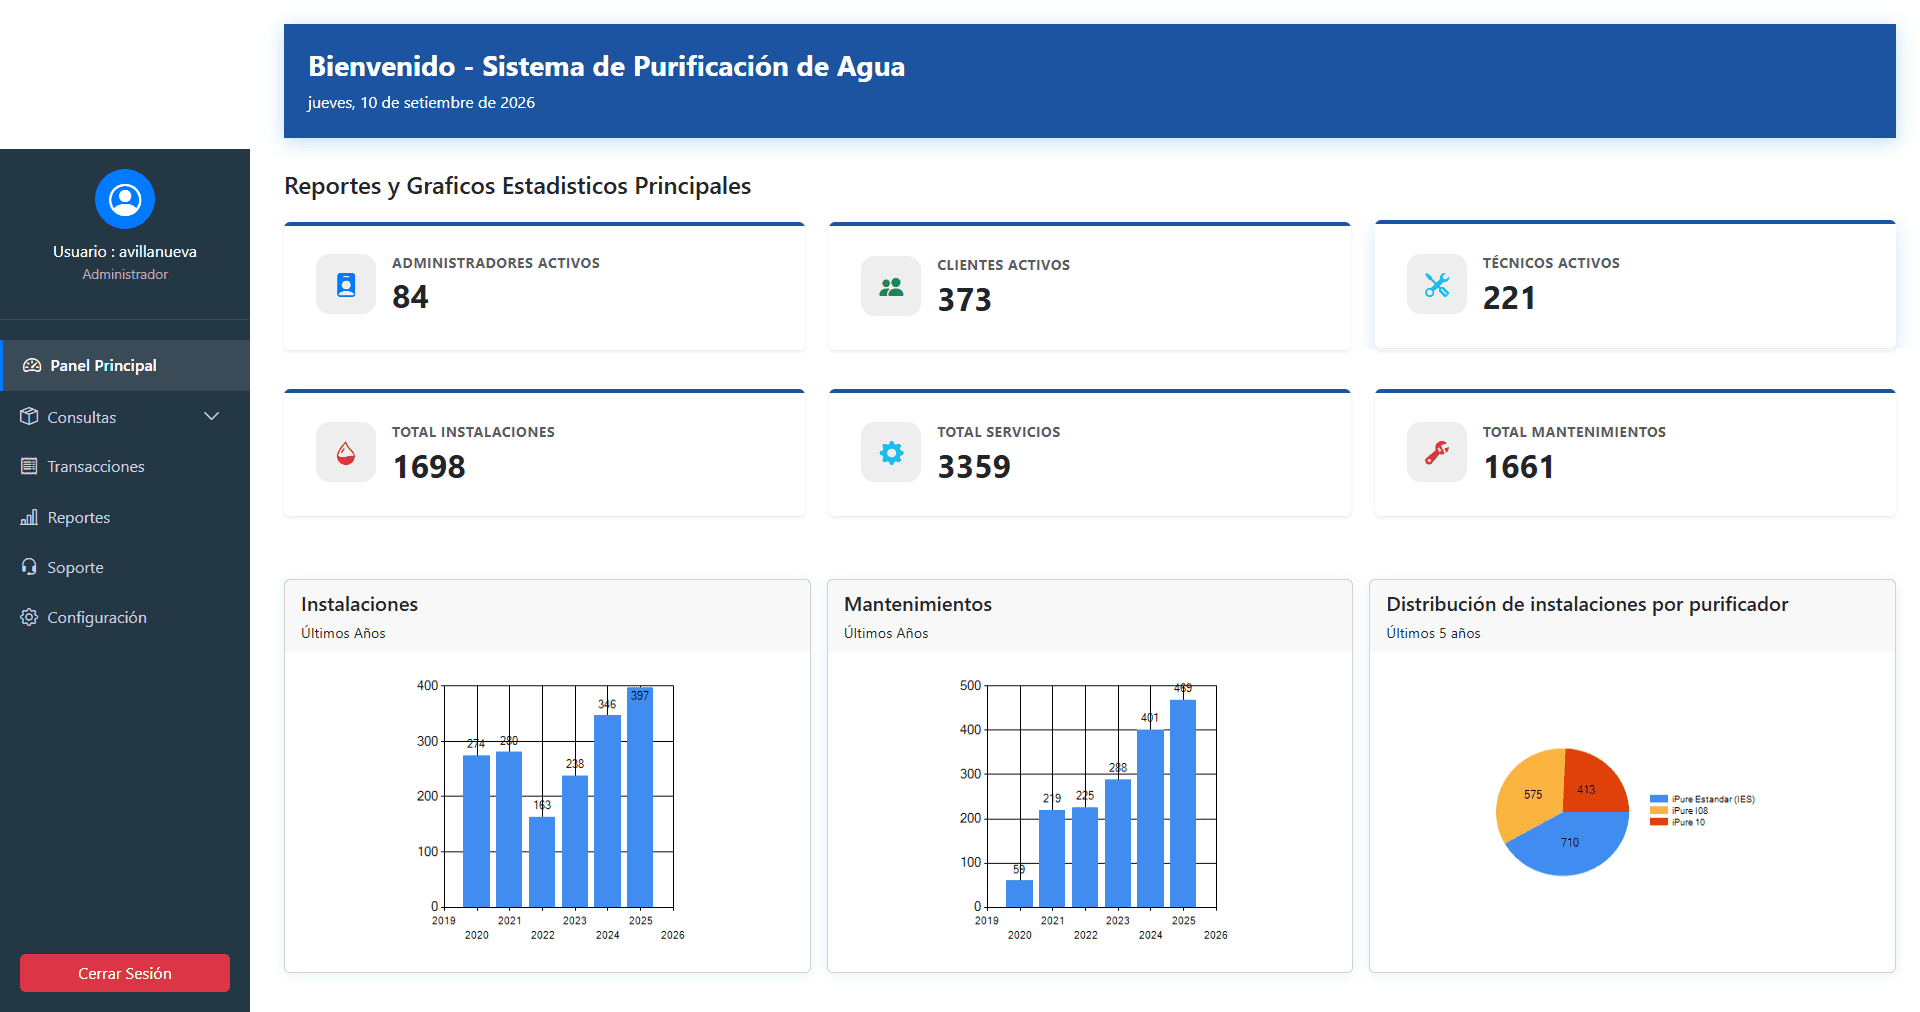The image size is (1920, 1012).
Task: Click the user avatar icon
Action: 125,199
